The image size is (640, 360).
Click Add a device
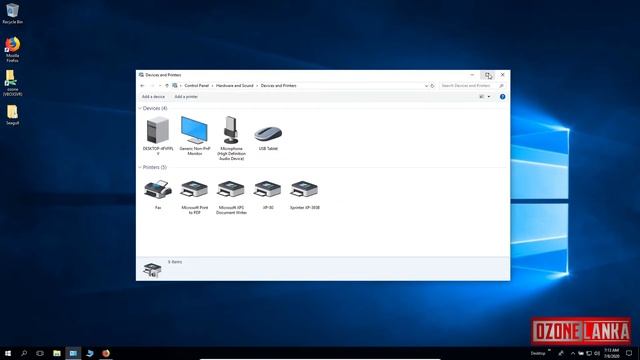(153, 97)
